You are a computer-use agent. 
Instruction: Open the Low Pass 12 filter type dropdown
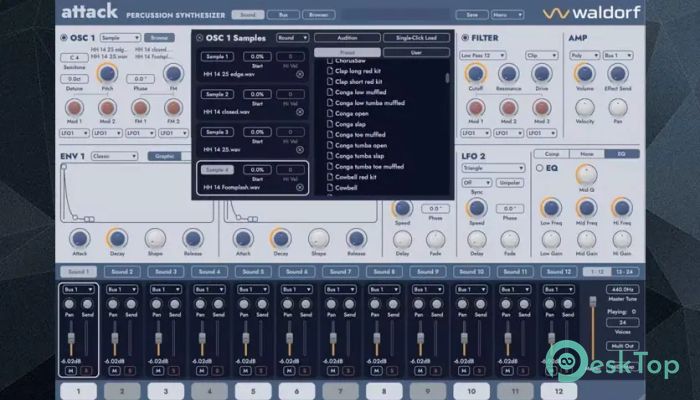pyautogui.click(x=483, y=55)
